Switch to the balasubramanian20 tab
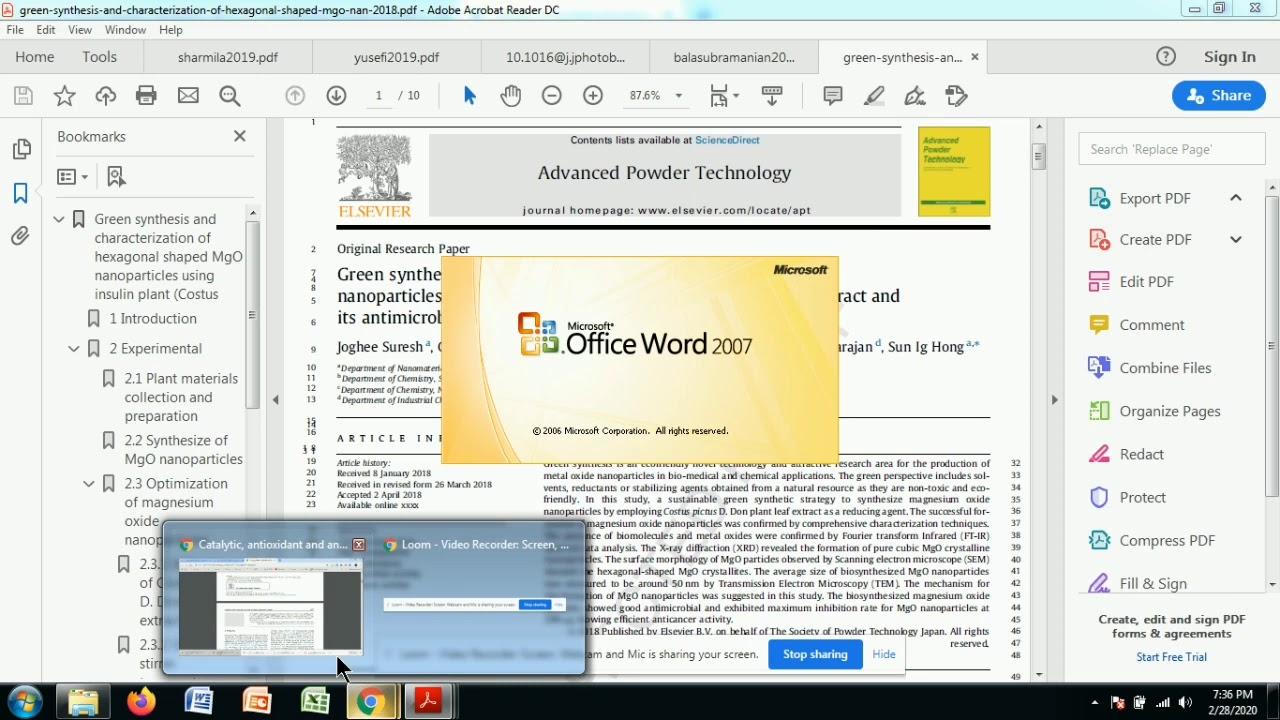The image size is (1280, 720). click(x=734, y=58)
